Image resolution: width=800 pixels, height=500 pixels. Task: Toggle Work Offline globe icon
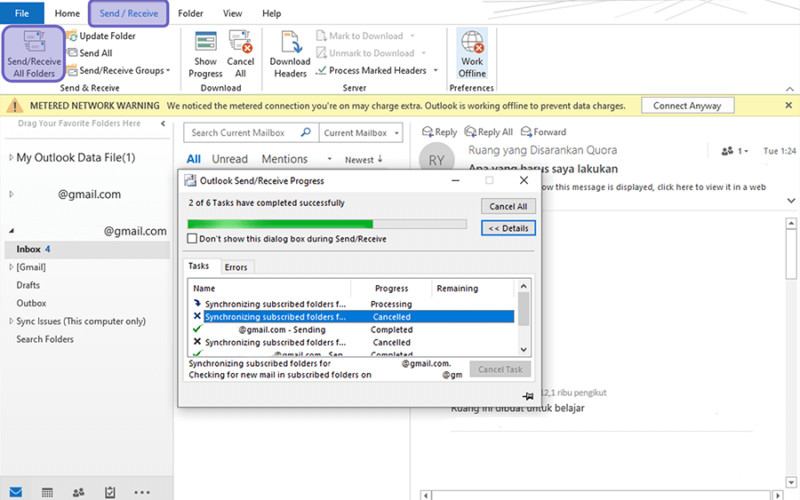(472, 42)
